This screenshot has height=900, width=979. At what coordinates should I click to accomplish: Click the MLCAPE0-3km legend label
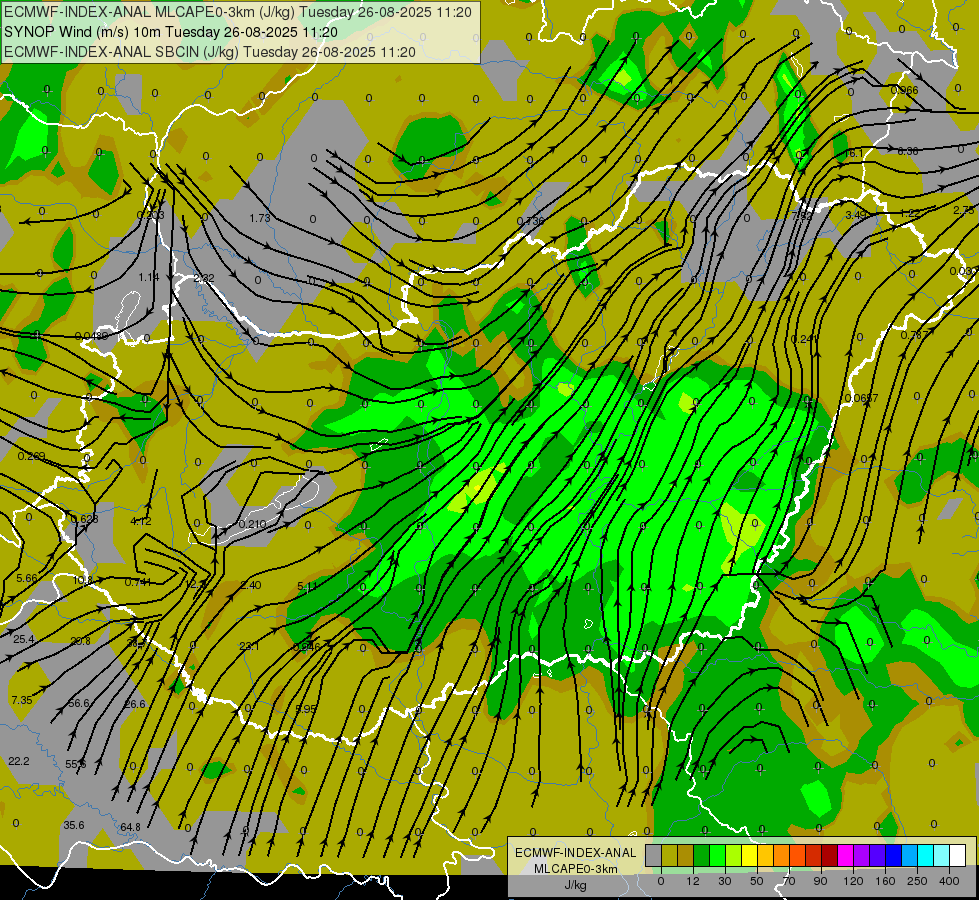coord(575,869)
